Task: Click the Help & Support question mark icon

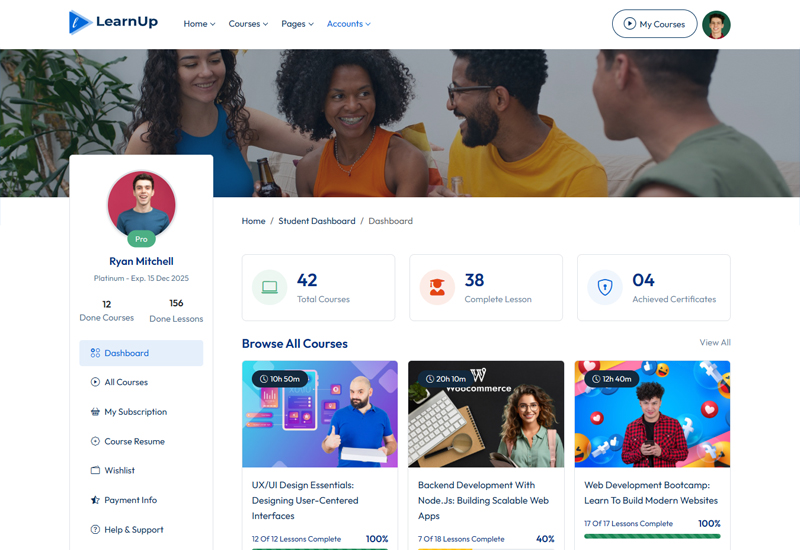Action: click(95, 530)
